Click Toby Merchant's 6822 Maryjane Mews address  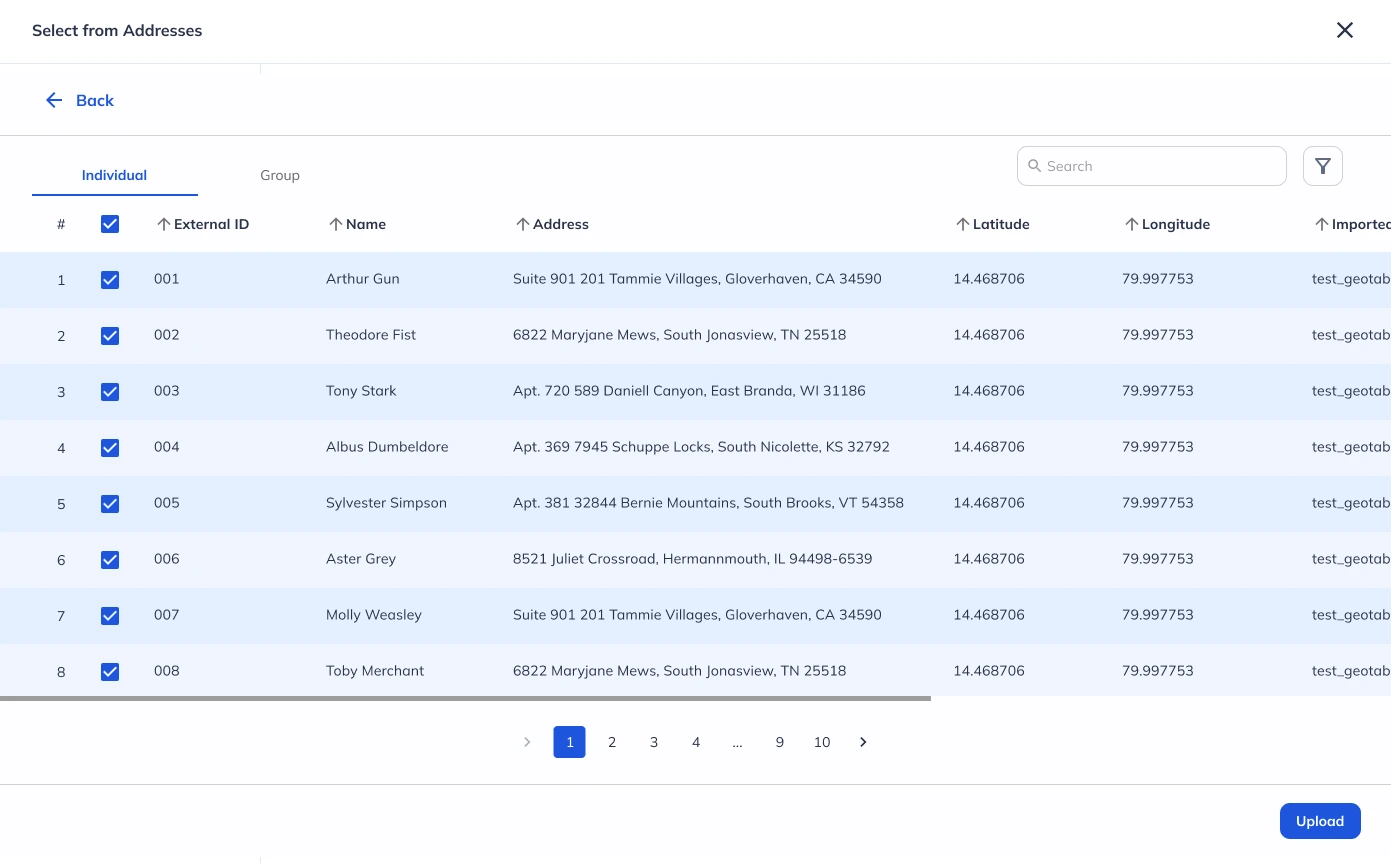679,671
